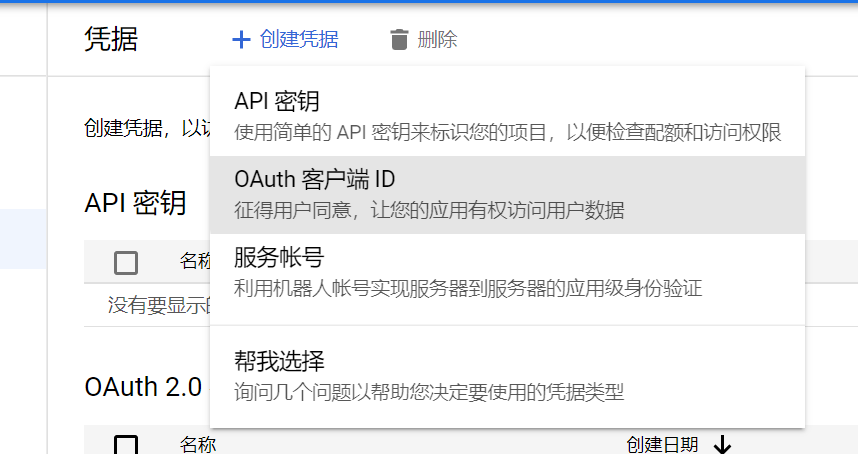This screenshot has width=858, height=454.
Task: Select the highlighted left sidebar item
Action: click(23, 239)
